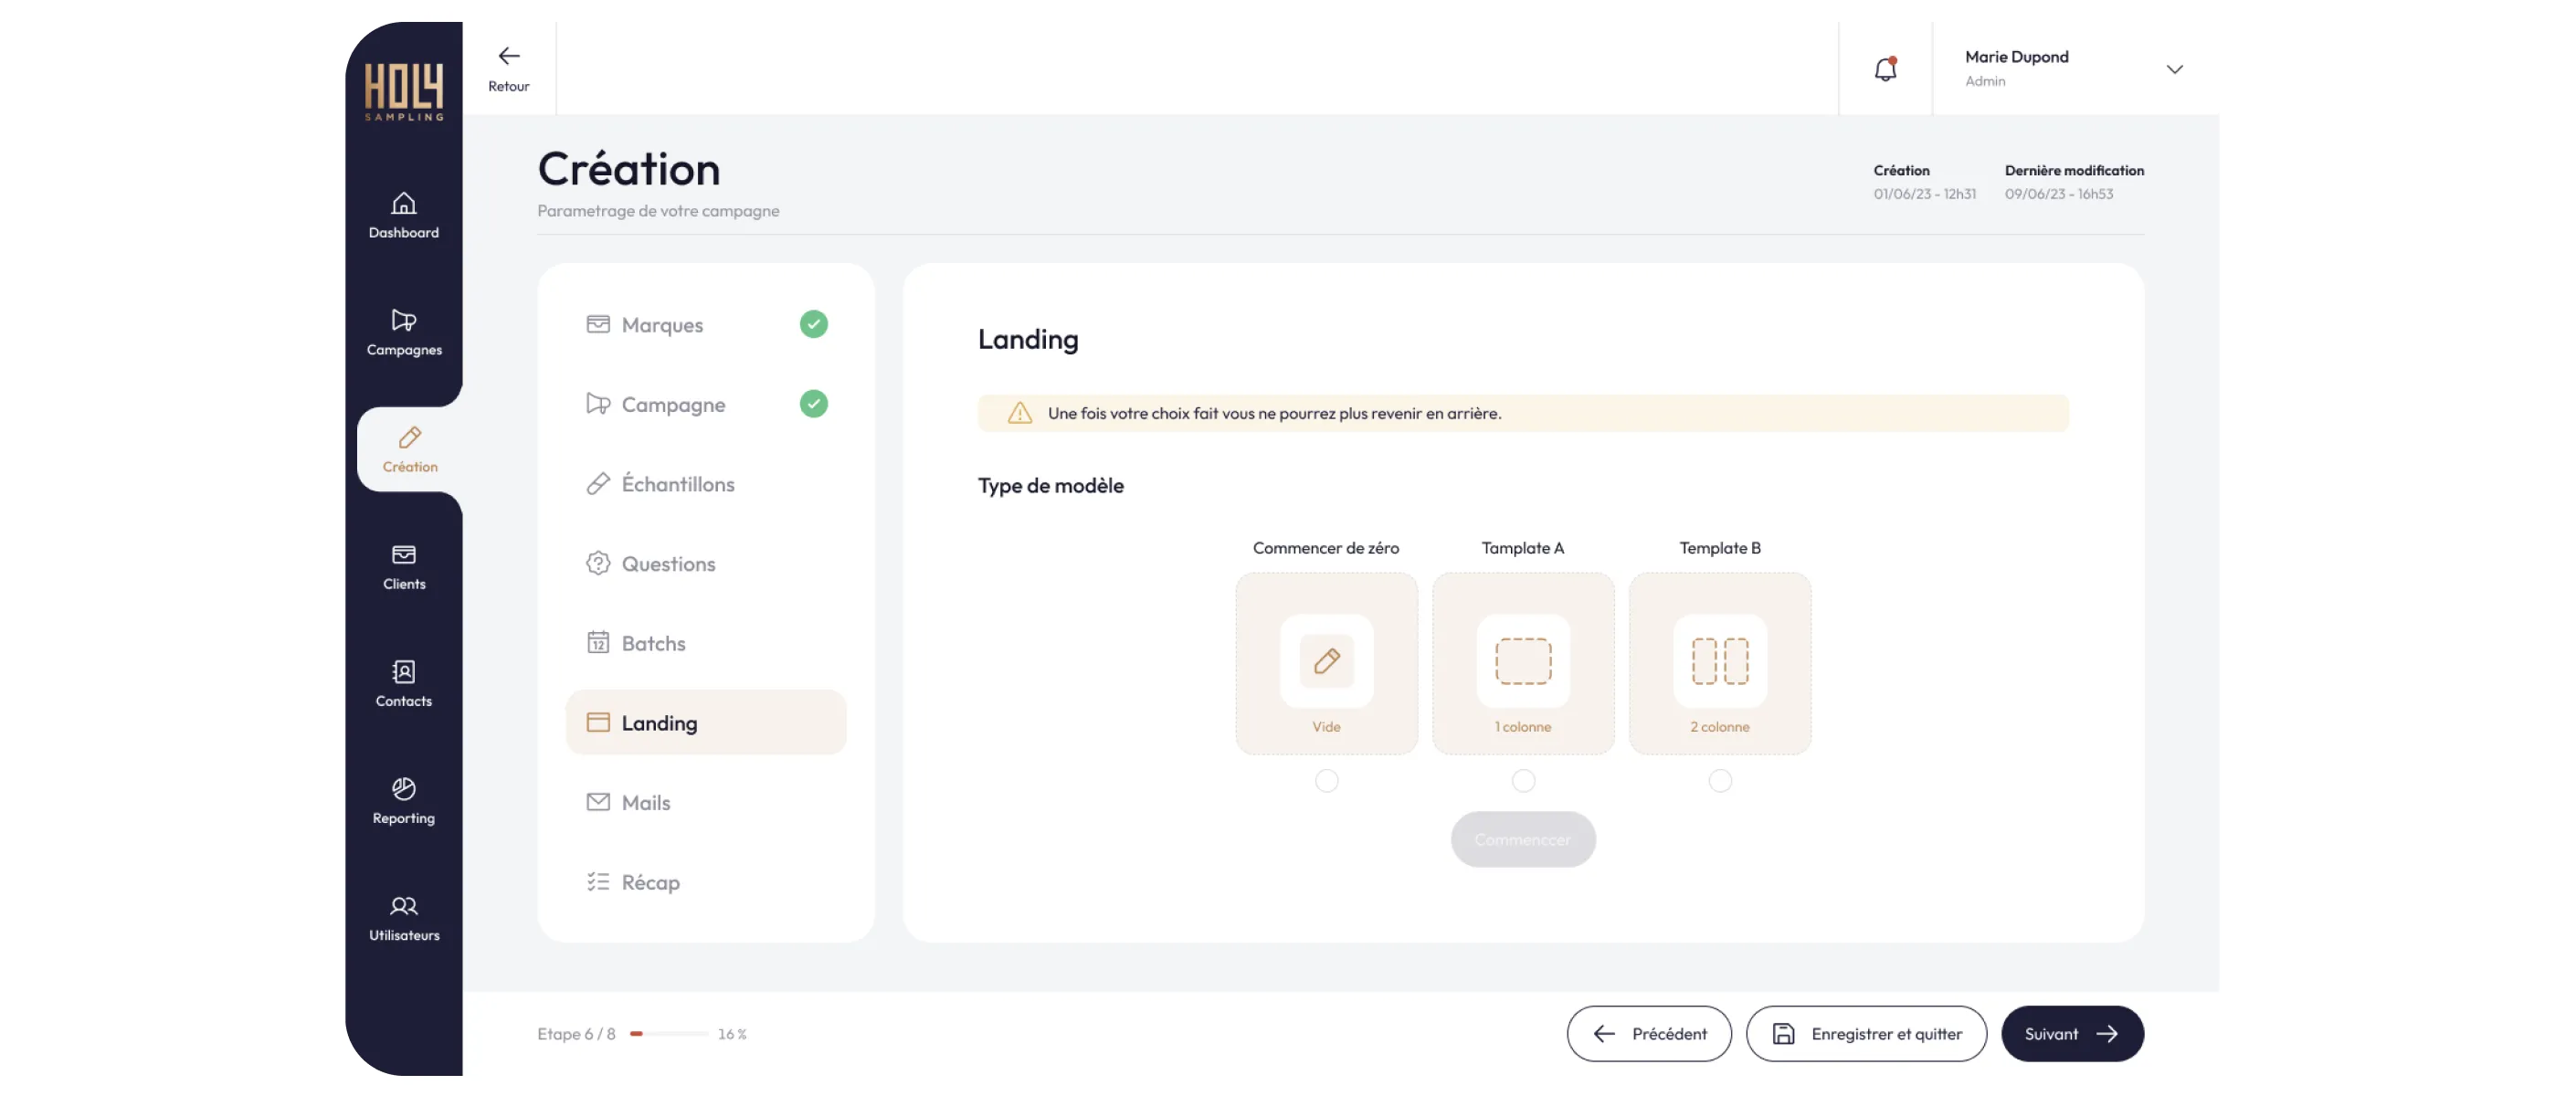Pick the 2 colonne template thumbnail

tap(1719, 663)
